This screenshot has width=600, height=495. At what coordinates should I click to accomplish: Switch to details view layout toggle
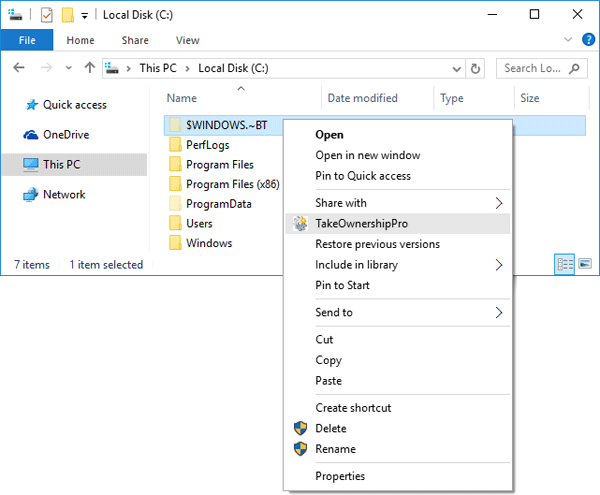tap(563, 264)
